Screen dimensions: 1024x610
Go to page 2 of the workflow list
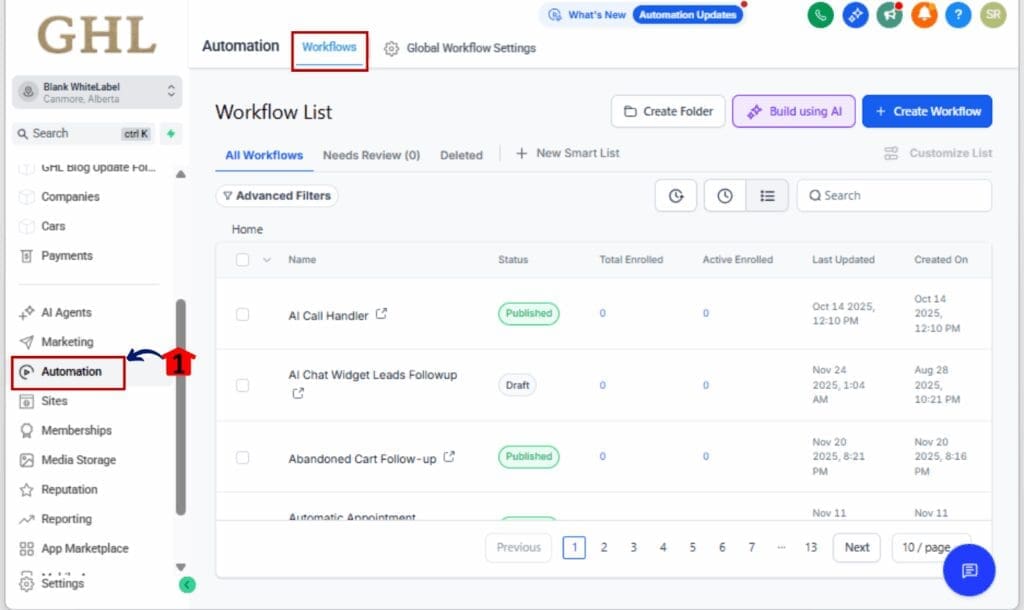click(x=603, y=547)
